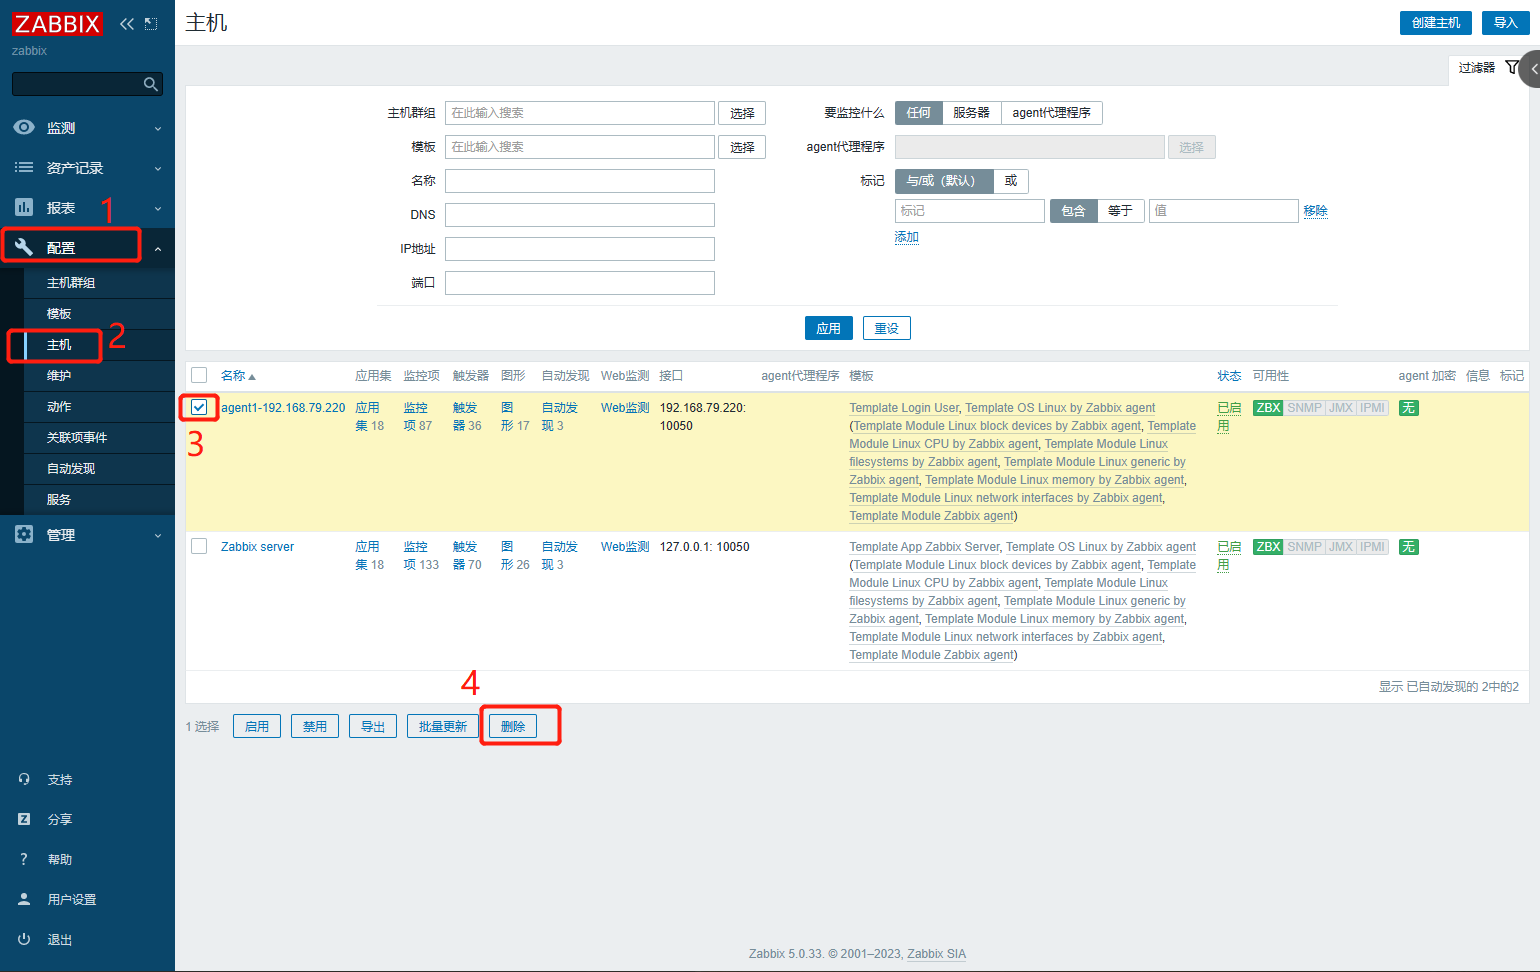Click ZBX availability badge for Zabbix server

pyautogui.click(x=1268, y=547)
